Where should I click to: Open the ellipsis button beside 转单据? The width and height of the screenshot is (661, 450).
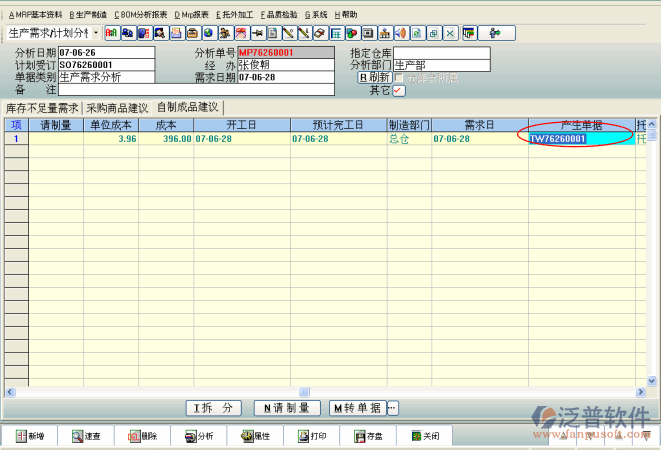point(392,408)
